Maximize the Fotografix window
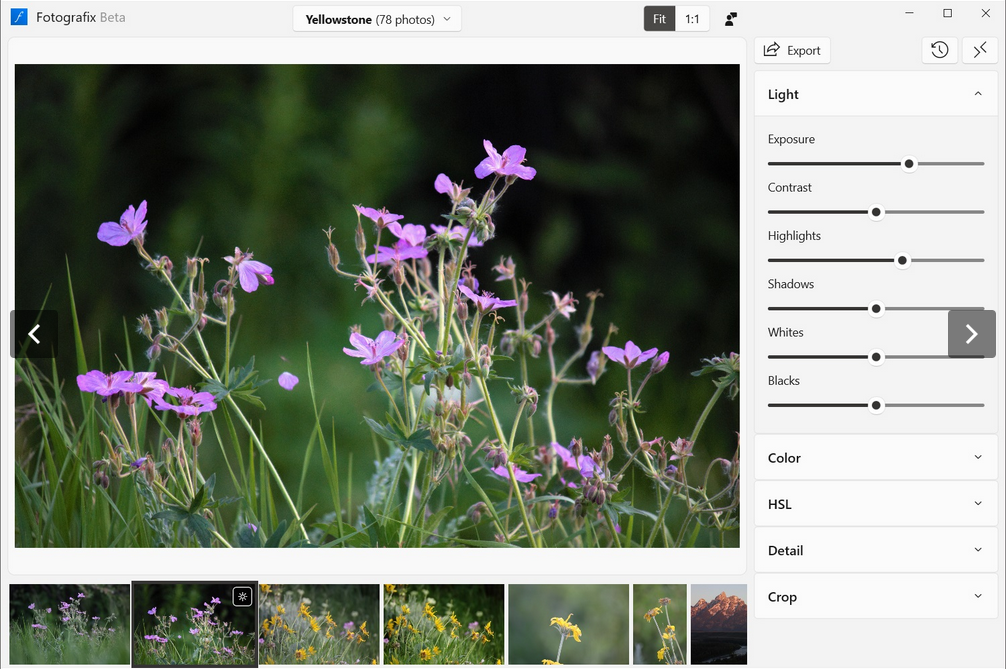The height and width of the screenshot is (669, 1006). coord(948,13)
